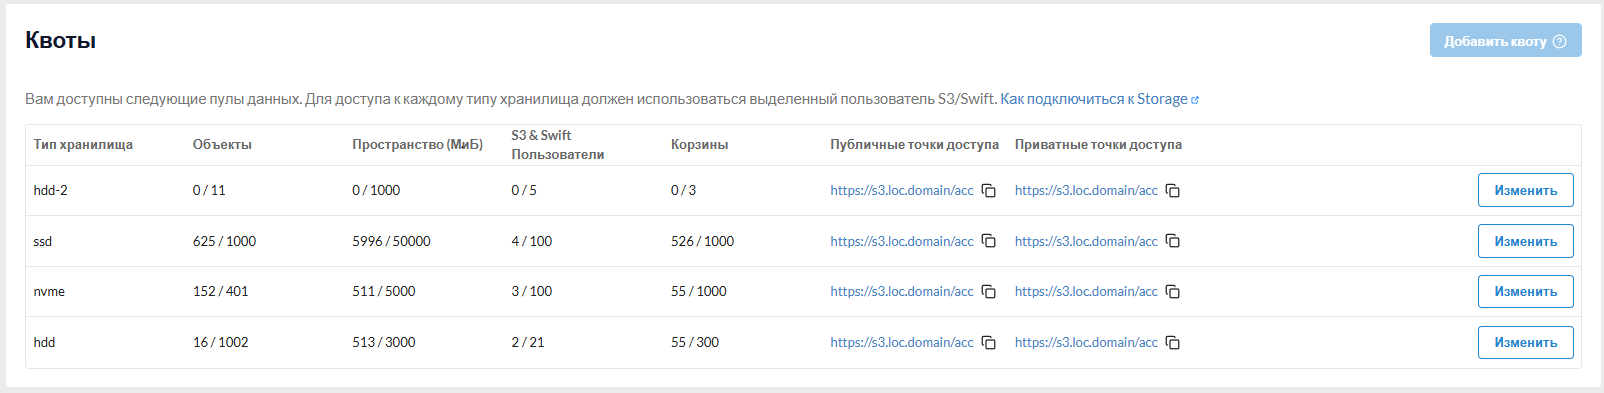Copy the public endpoint URL for hdd
This screenshot has height=393, width=1604.
(x=988, y=343)
